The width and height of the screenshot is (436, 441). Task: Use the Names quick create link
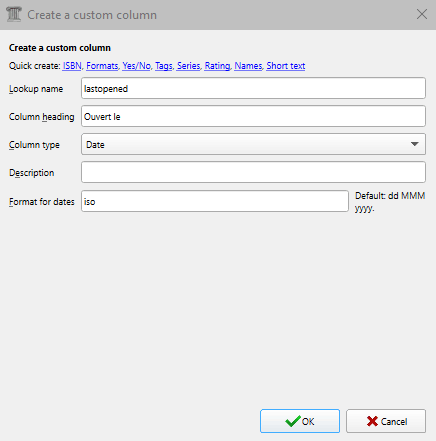tap(248, 66)
